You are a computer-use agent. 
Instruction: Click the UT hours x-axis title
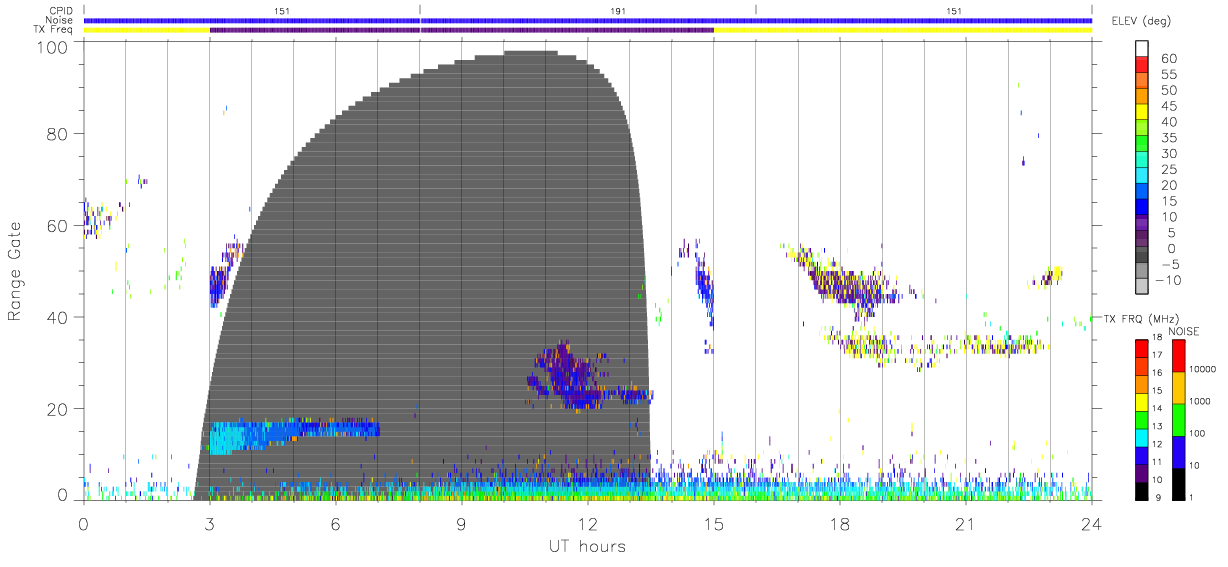[x=588, y=547]
